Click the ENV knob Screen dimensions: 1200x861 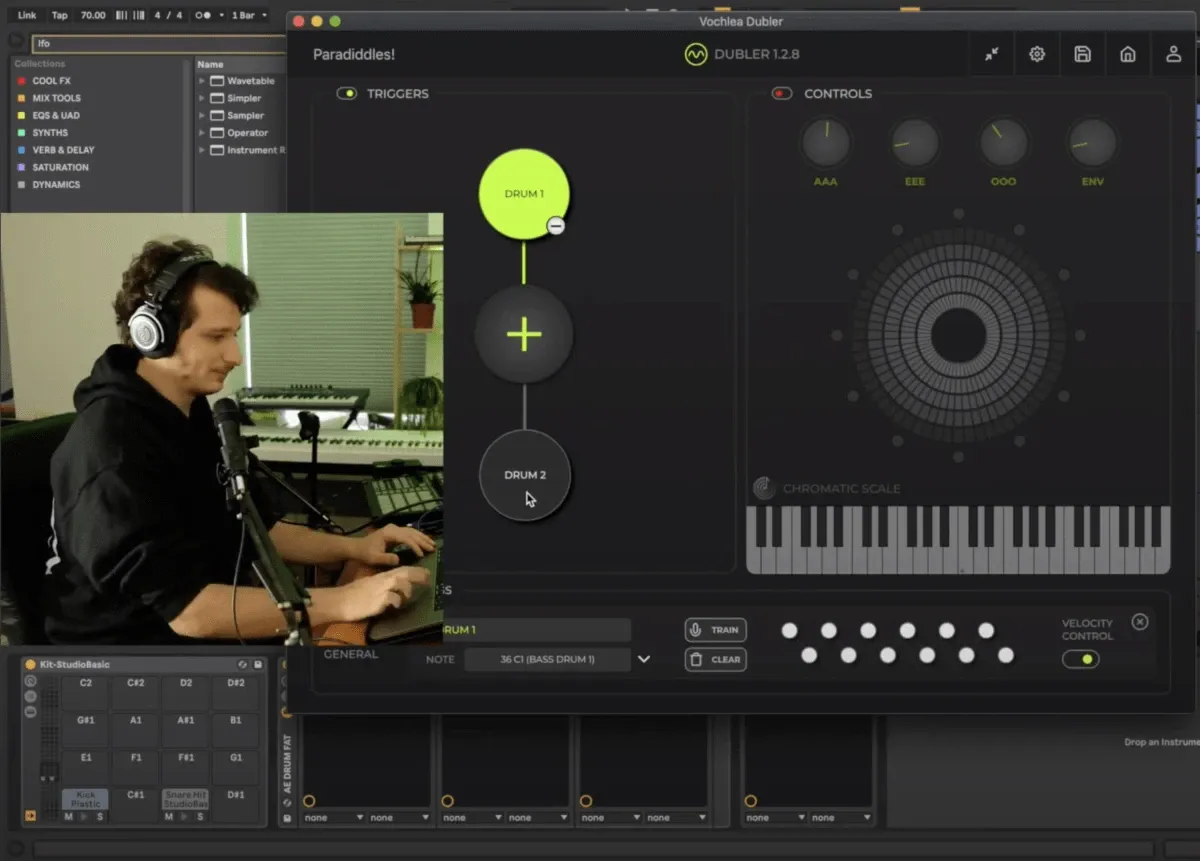1092,143
